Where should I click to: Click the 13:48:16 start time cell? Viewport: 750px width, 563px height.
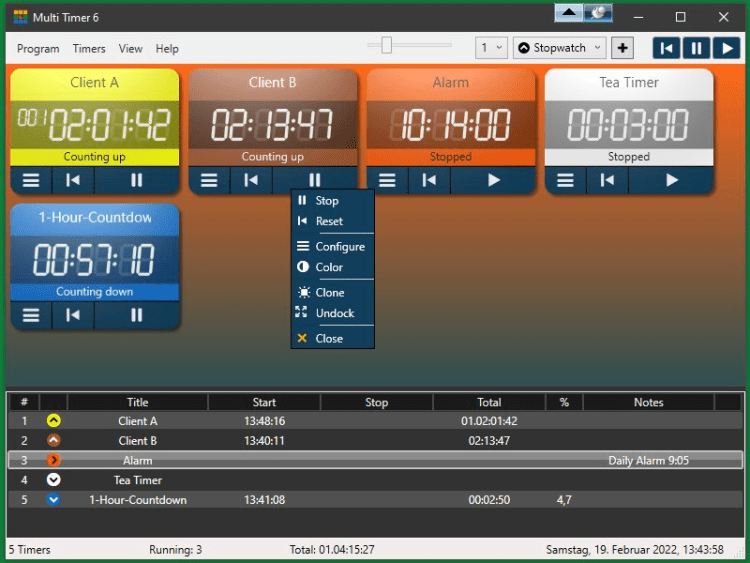click(x=265, y=421)
